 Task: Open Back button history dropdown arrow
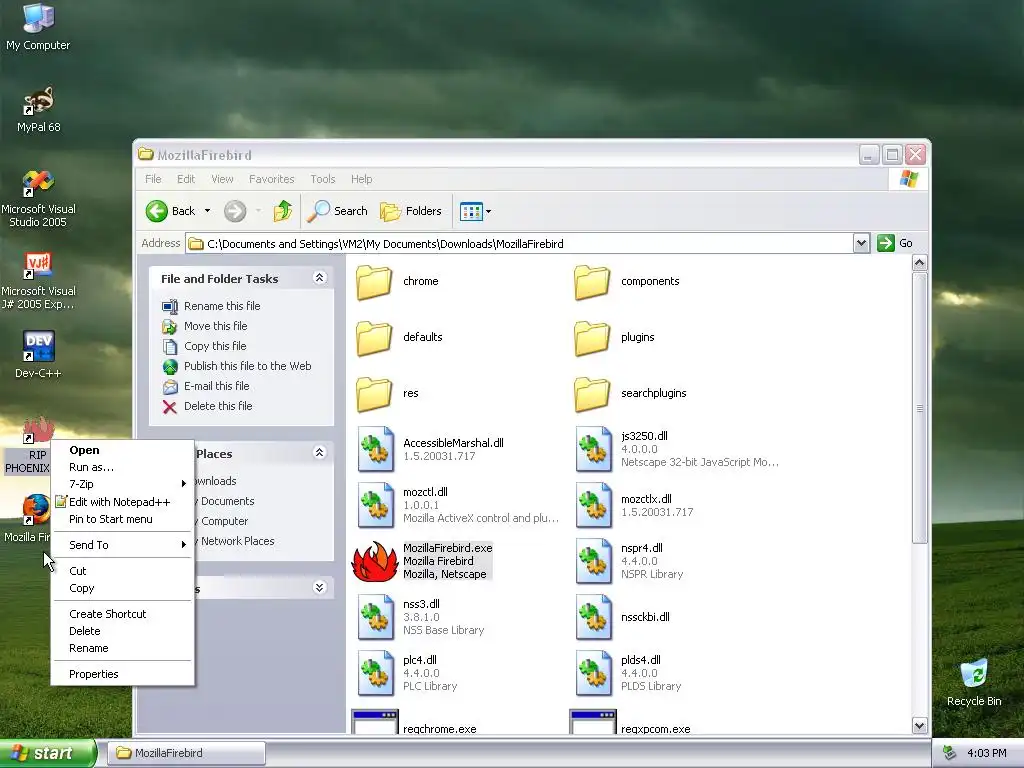(207, 211)
